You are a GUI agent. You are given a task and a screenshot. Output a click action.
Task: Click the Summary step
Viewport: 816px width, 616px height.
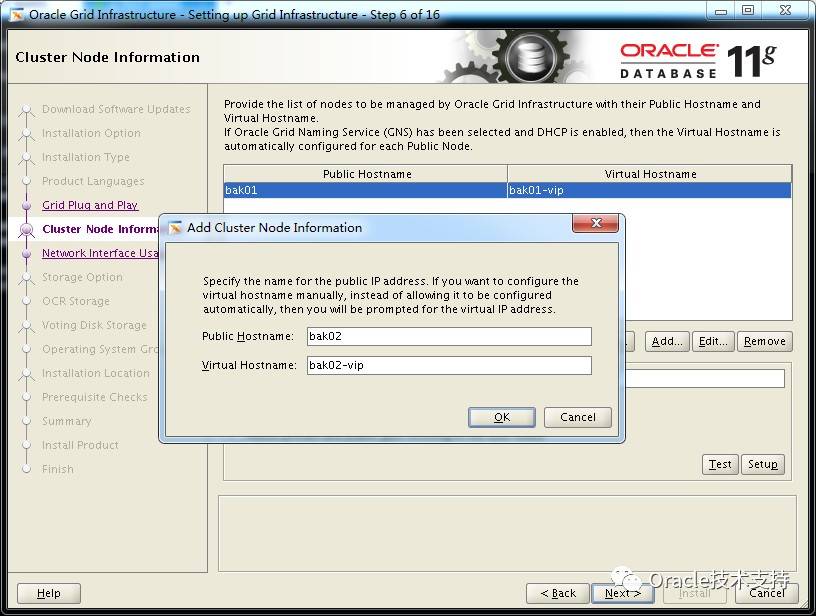point(67,421)
